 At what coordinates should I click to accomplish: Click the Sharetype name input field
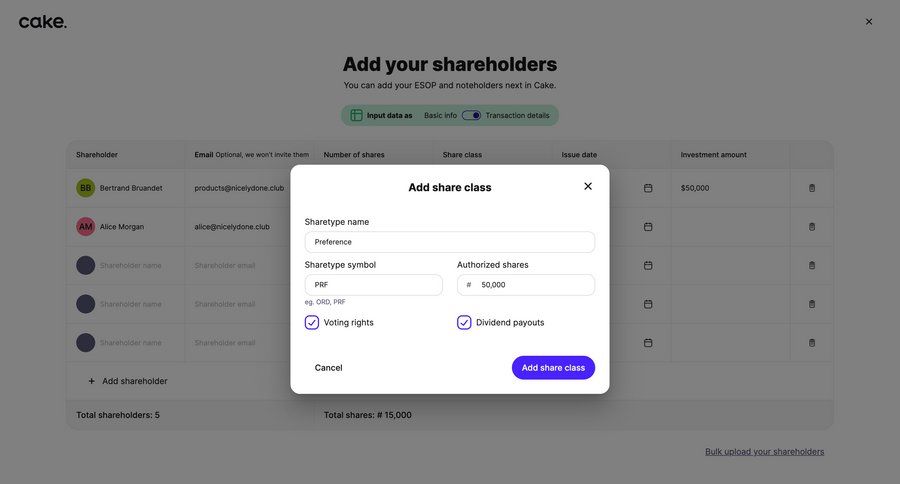(x=450, y=242)
